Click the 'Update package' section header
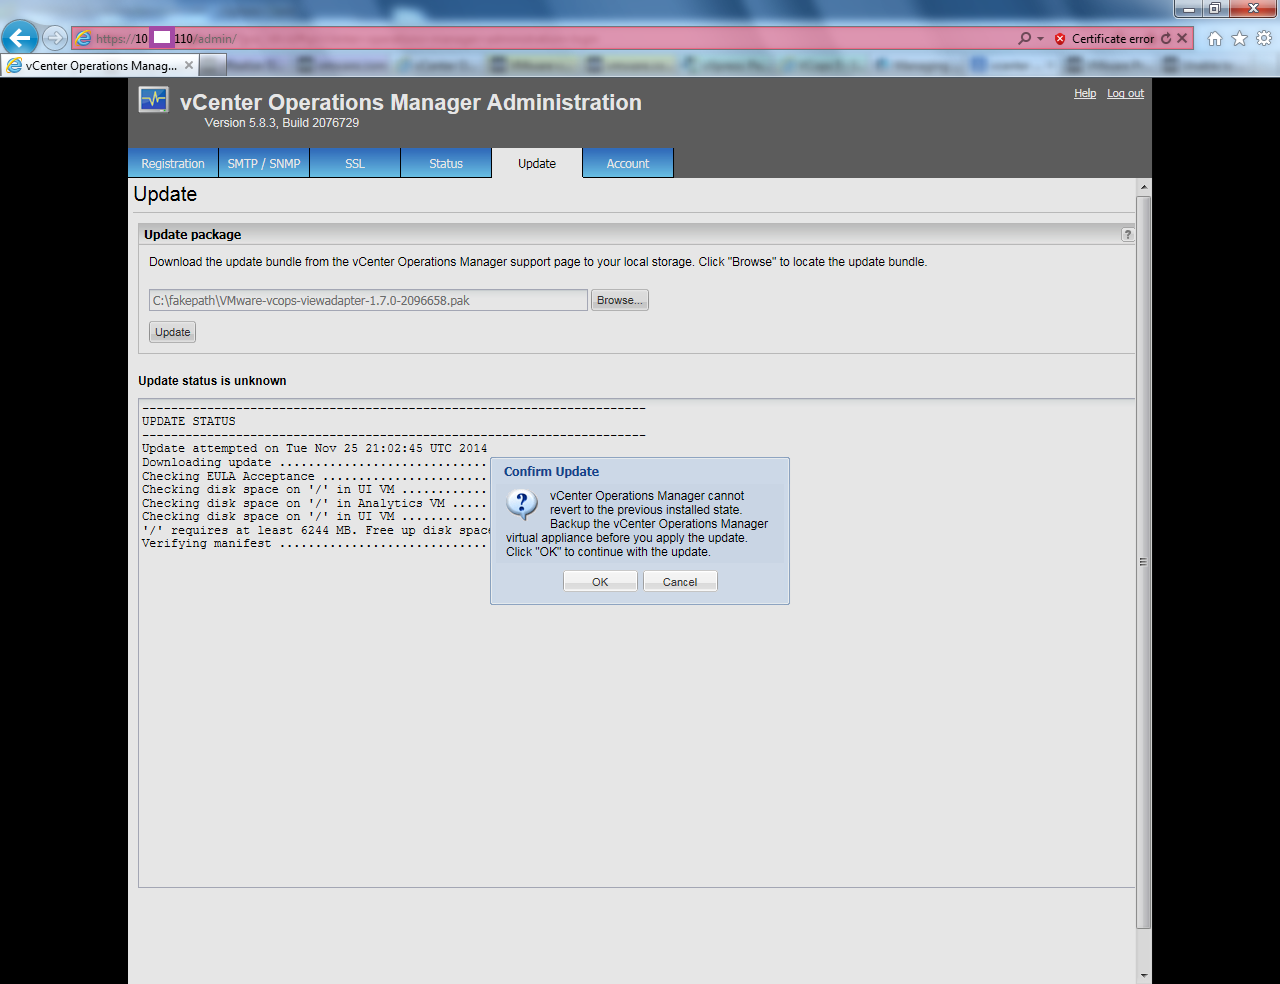This screenshot has width=1280, height=984. pos(193,235)
